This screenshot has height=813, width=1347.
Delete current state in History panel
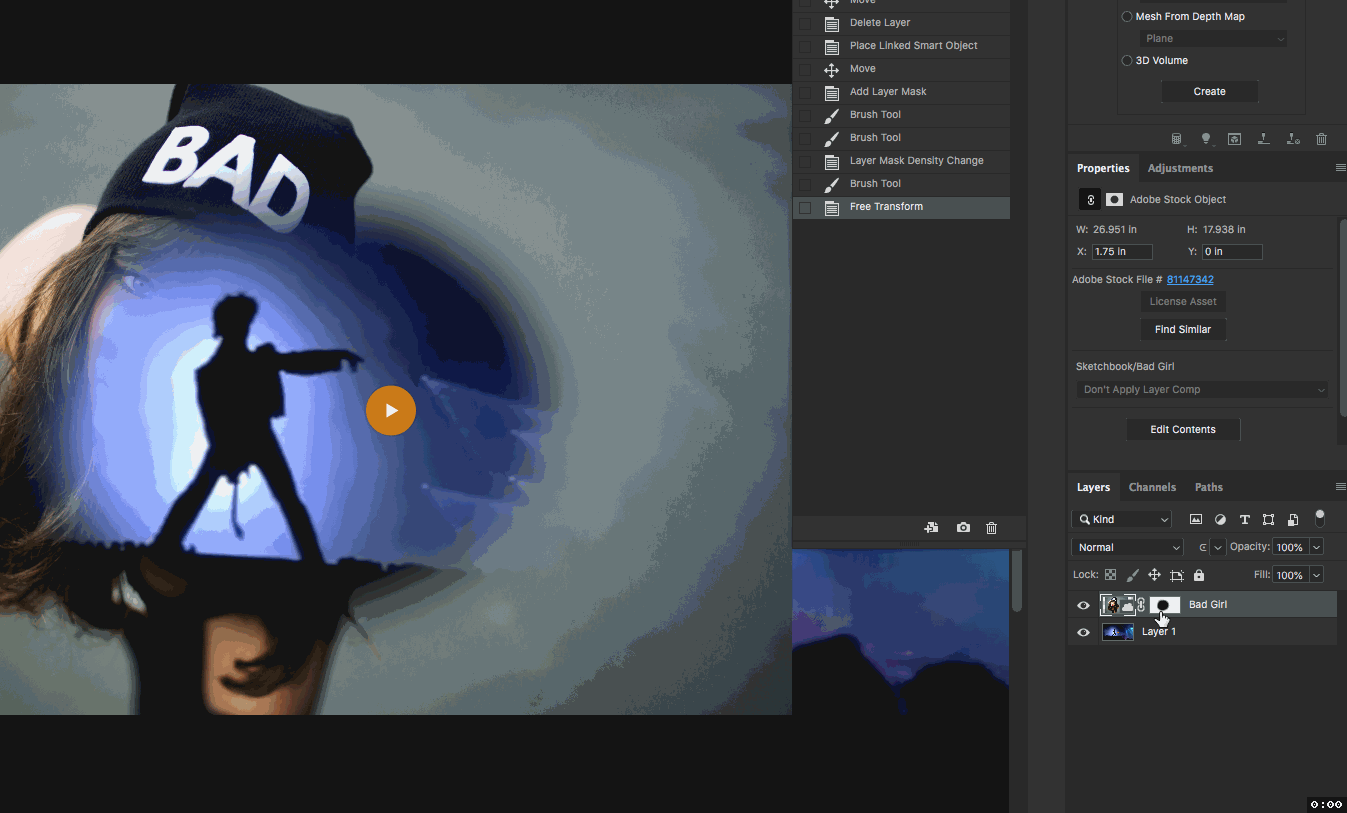coord(991,528)
